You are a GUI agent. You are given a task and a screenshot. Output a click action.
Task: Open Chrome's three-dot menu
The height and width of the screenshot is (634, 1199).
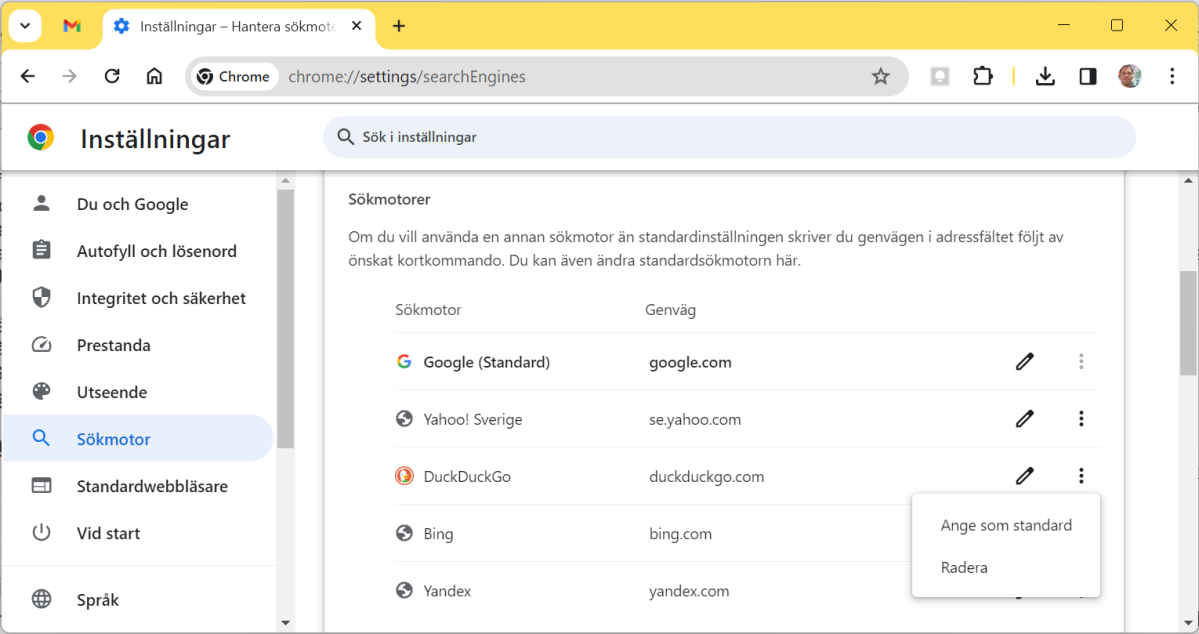1171,75
